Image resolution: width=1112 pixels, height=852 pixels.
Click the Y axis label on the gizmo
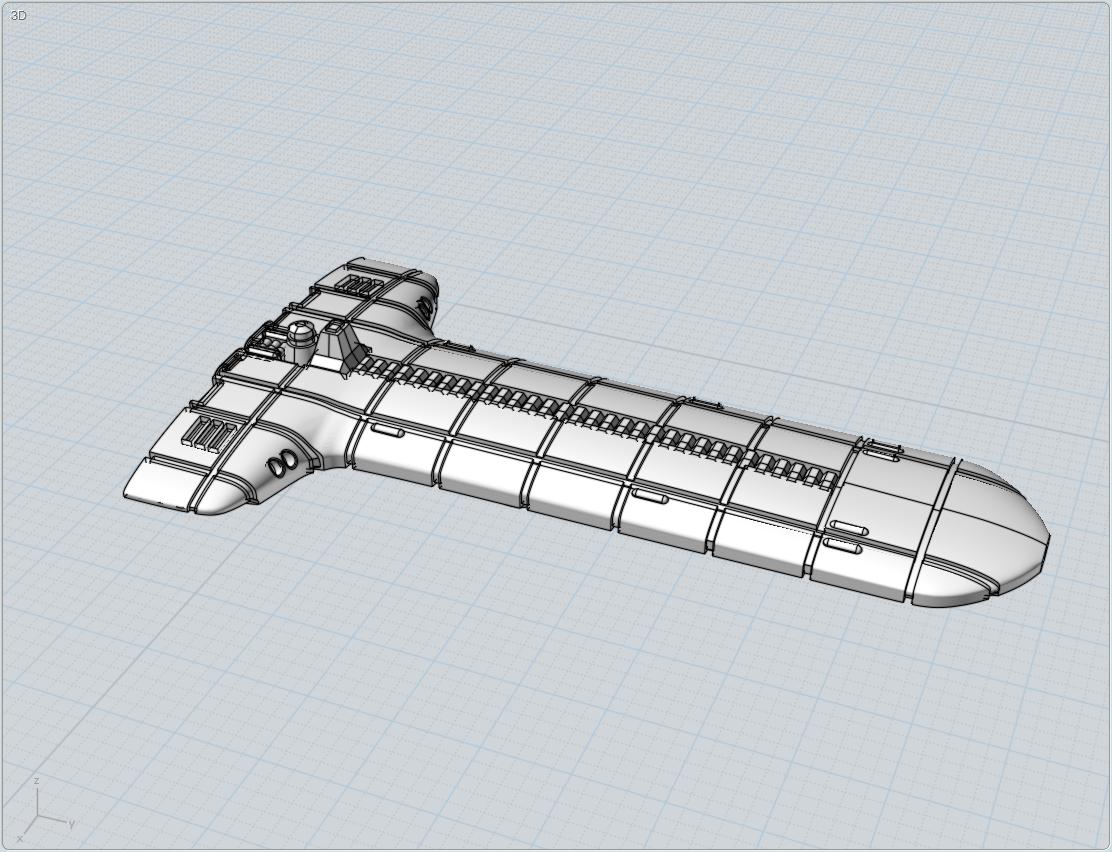point(72,823)
